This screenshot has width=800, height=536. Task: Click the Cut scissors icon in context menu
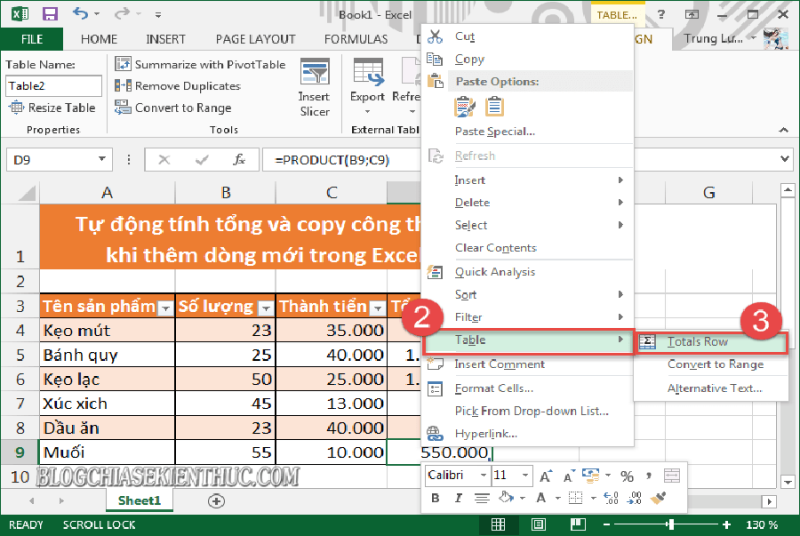(435, 37)
